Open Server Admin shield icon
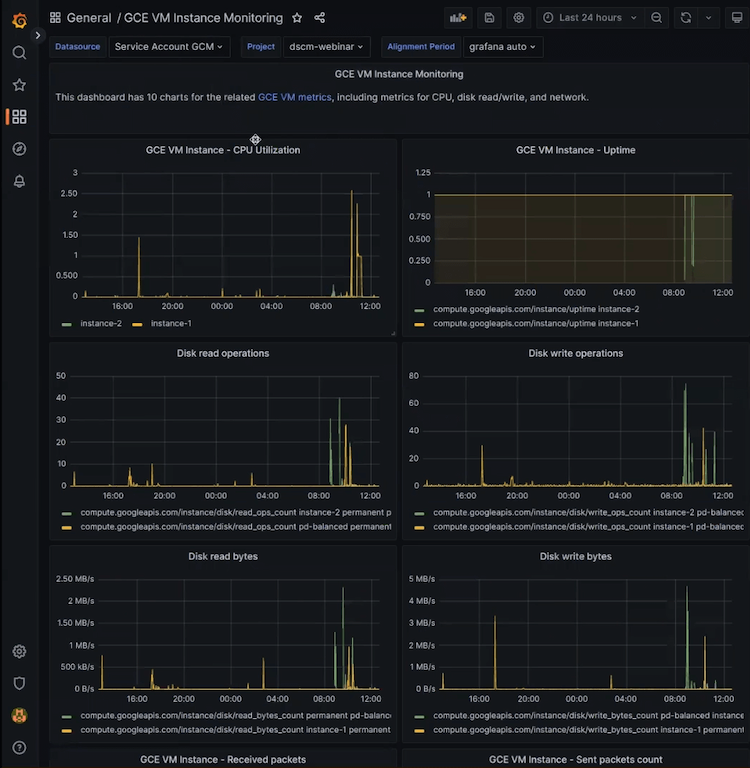 (x=19, y=683)
